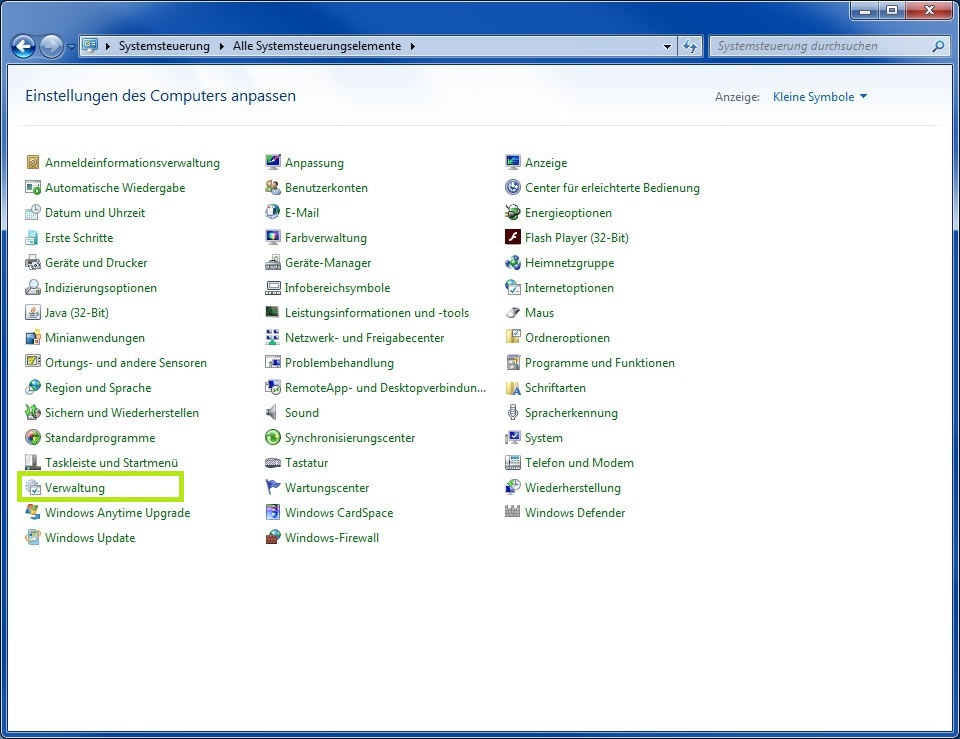Screen dimensions: 960x739
Task: Expand the address bar history dropdown arrow
Action: [667, 47]
